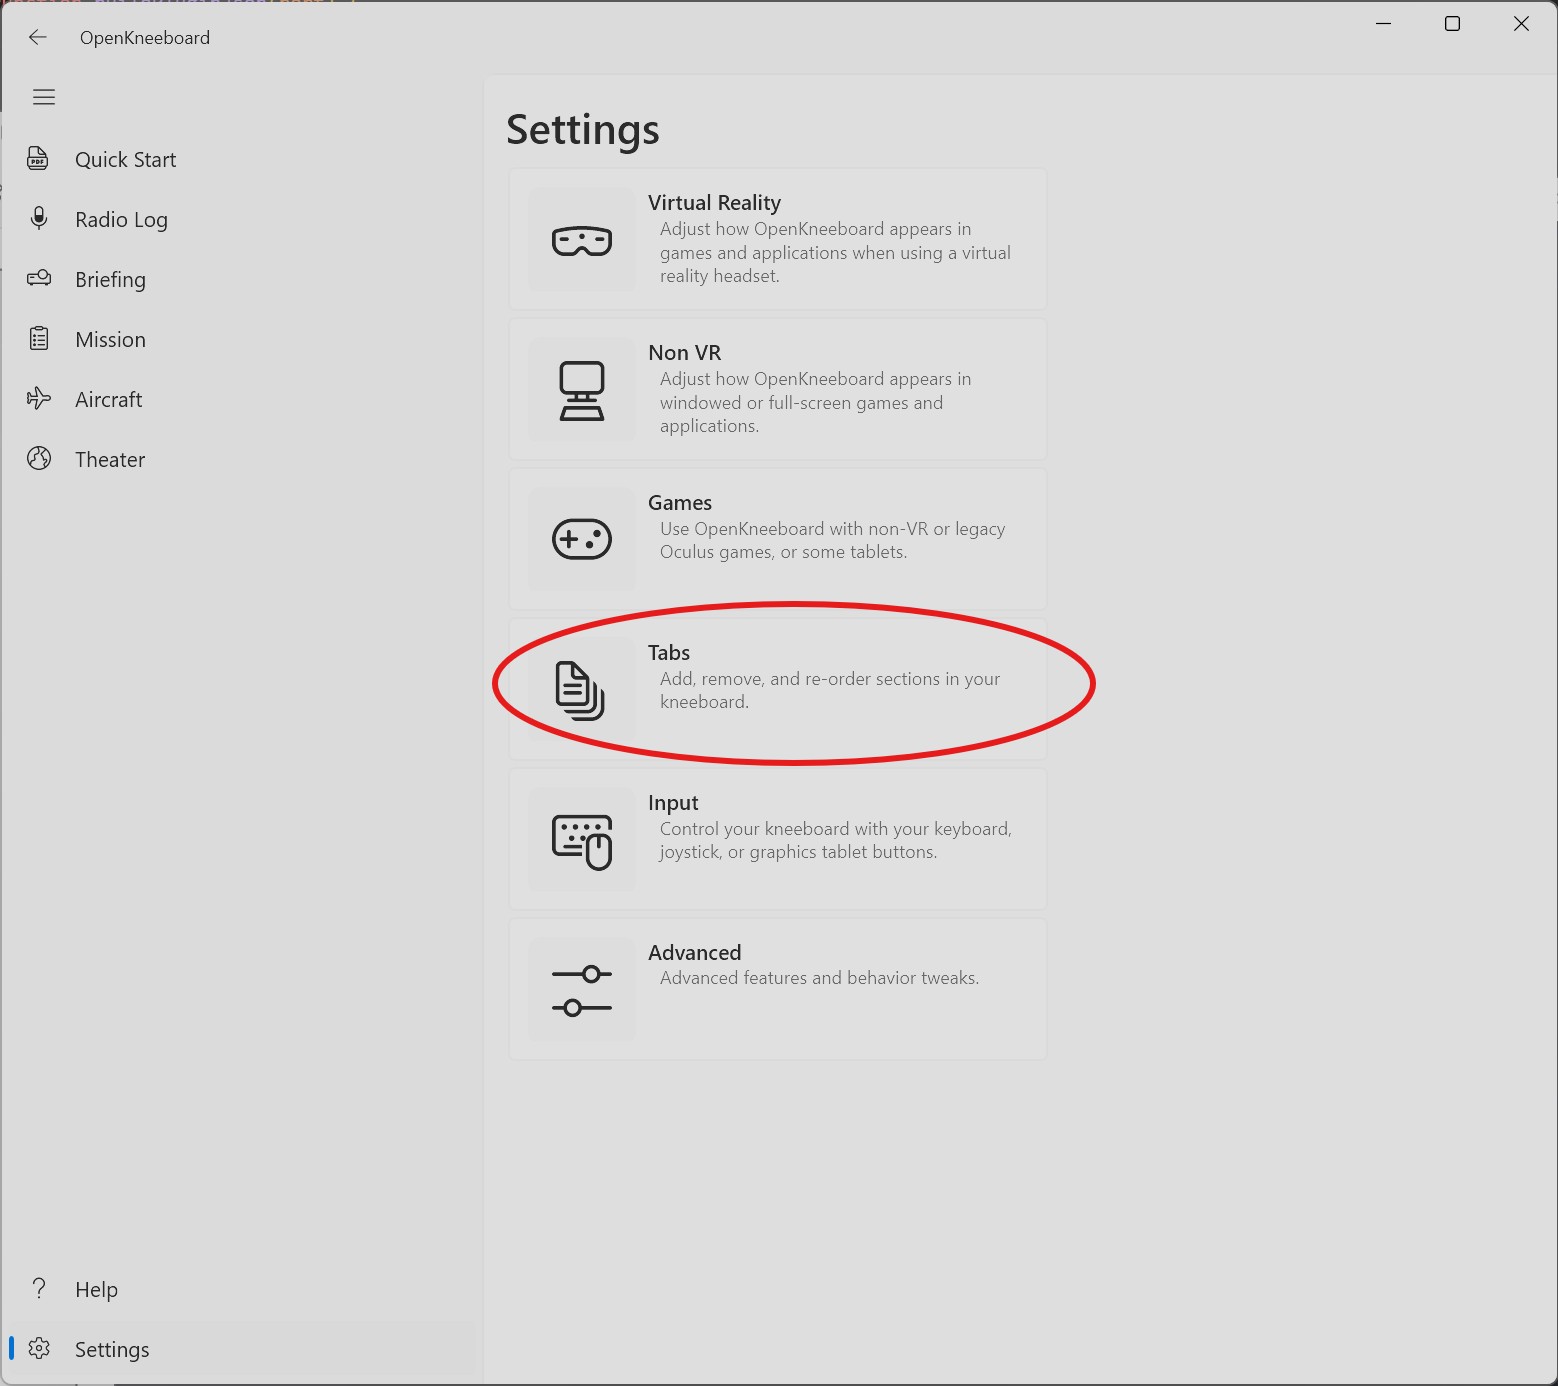
Task: Click the OpenKneeboard window title
Action: tap(145, 38)
